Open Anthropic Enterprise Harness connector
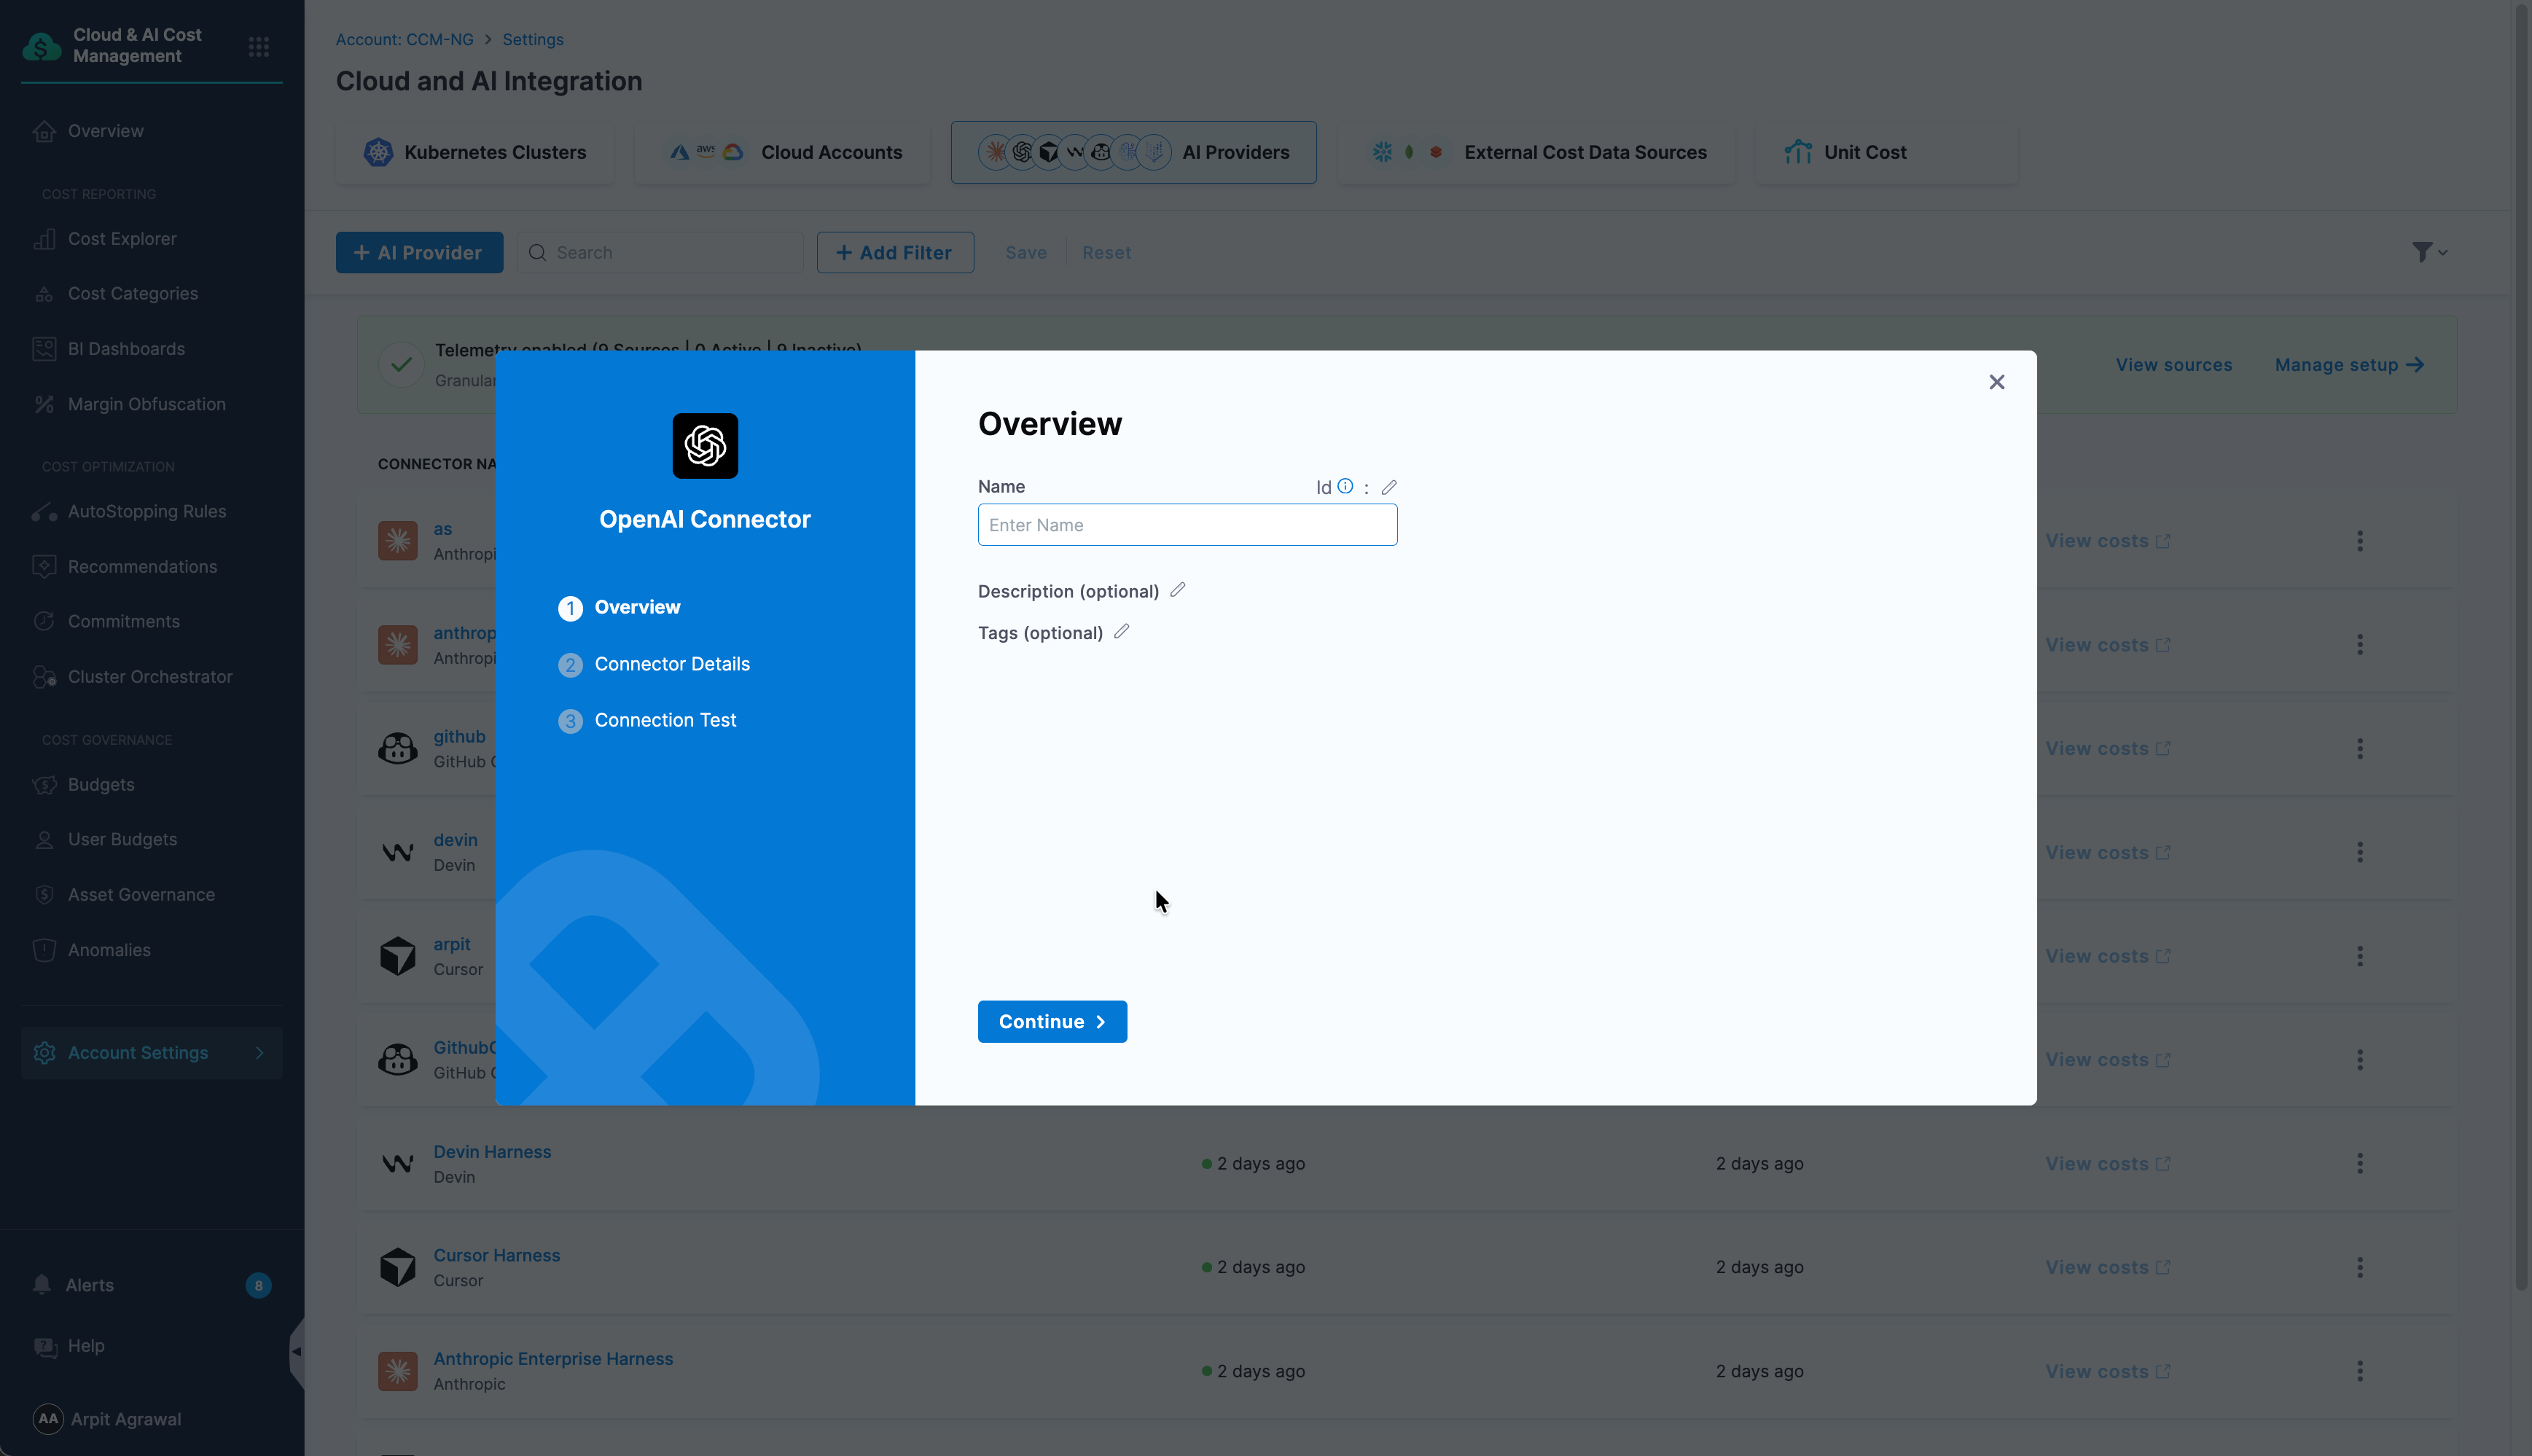2532x1456 pixels. click(x=553, y=1360)
